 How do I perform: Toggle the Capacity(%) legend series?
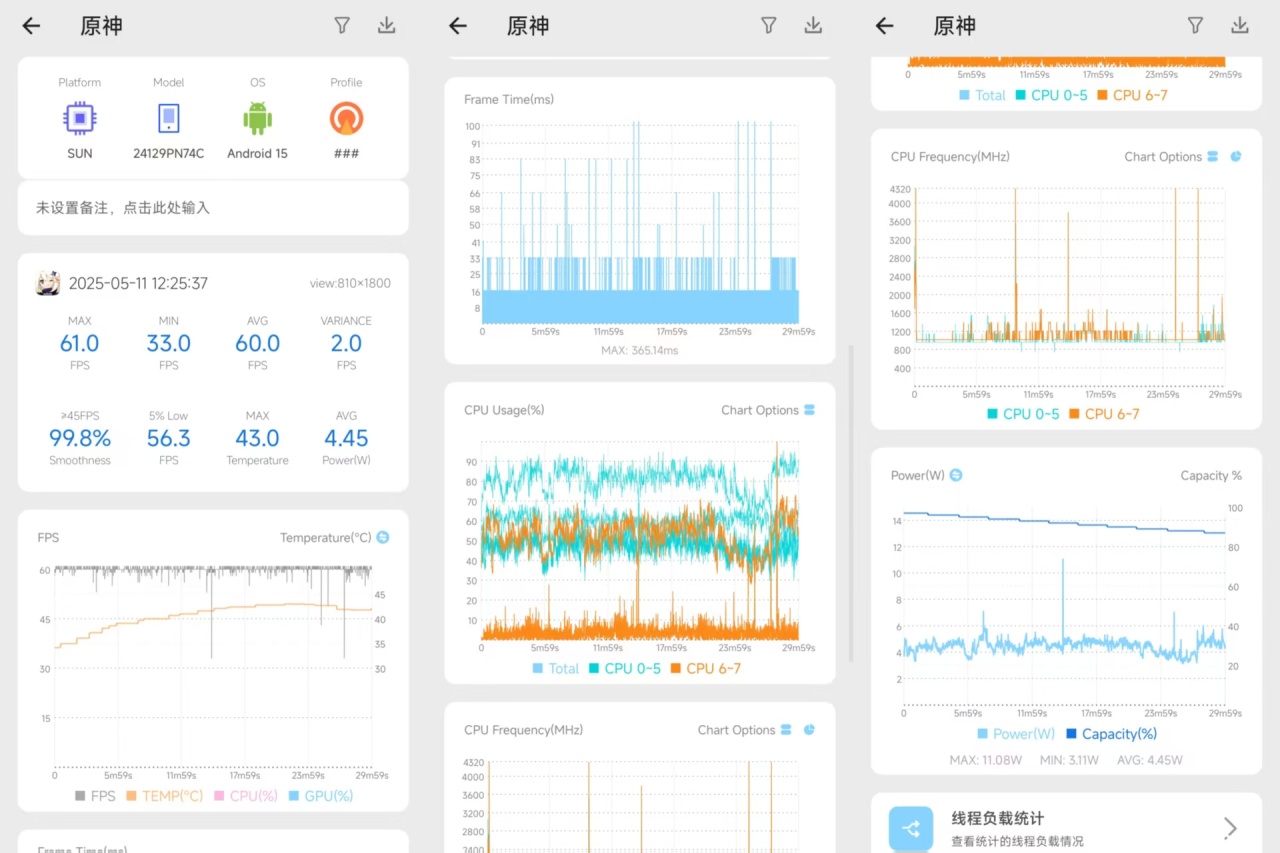coord(1110,734)
